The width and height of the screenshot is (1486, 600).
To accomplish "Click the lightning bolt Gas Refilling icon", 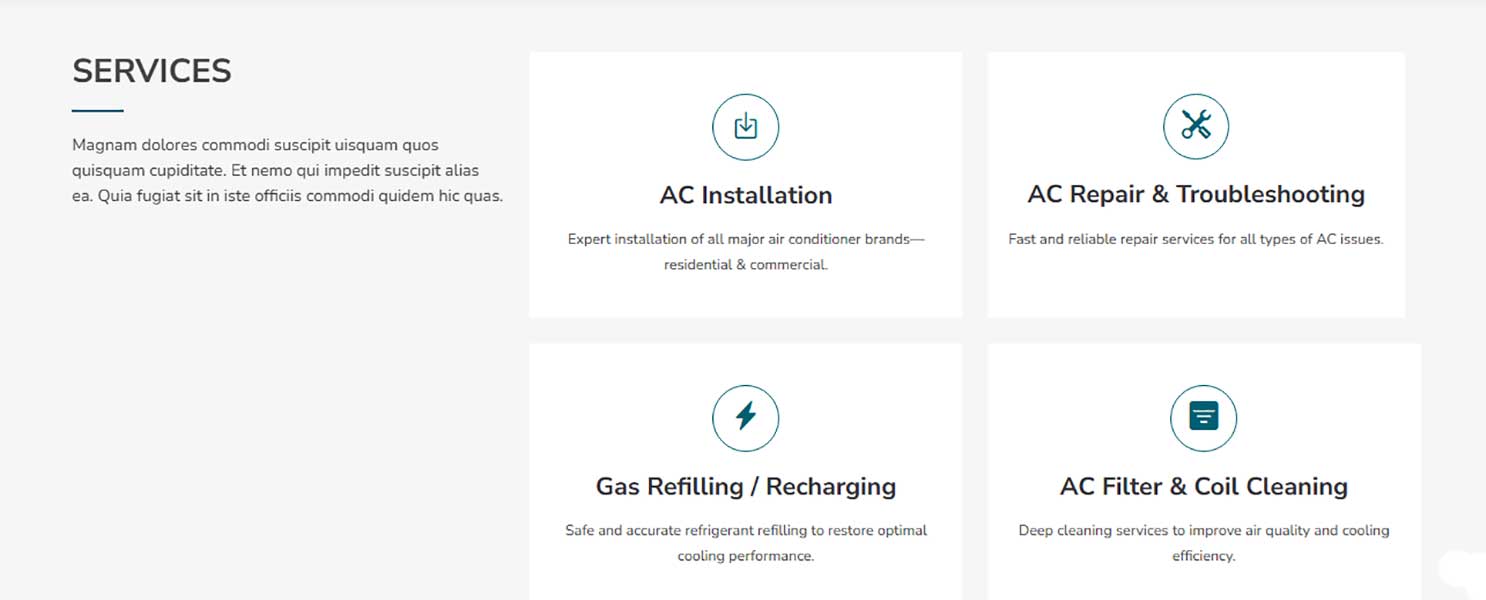I will click(745, 417).
